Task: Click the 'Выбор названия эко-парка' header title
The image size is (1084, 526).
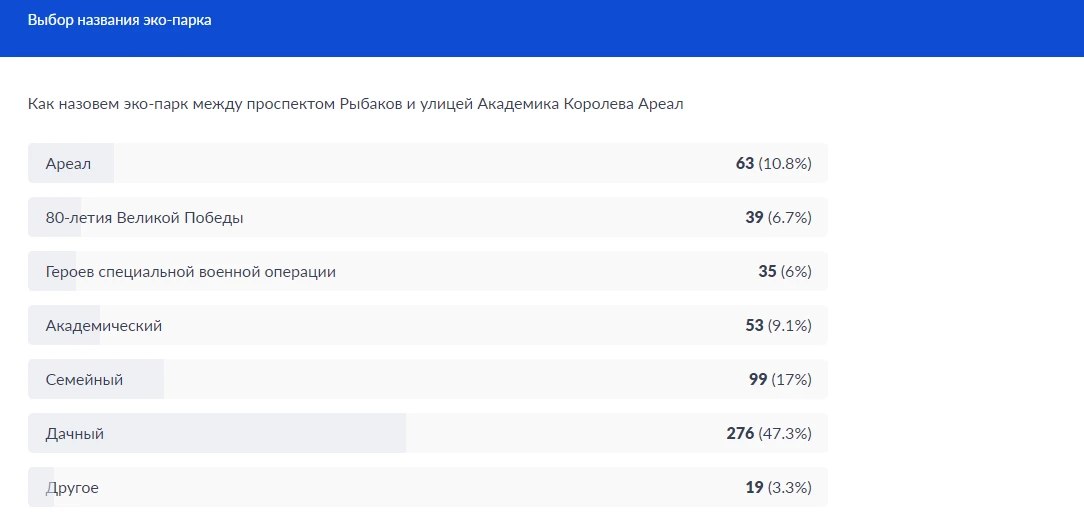Action: click(119, 20)
